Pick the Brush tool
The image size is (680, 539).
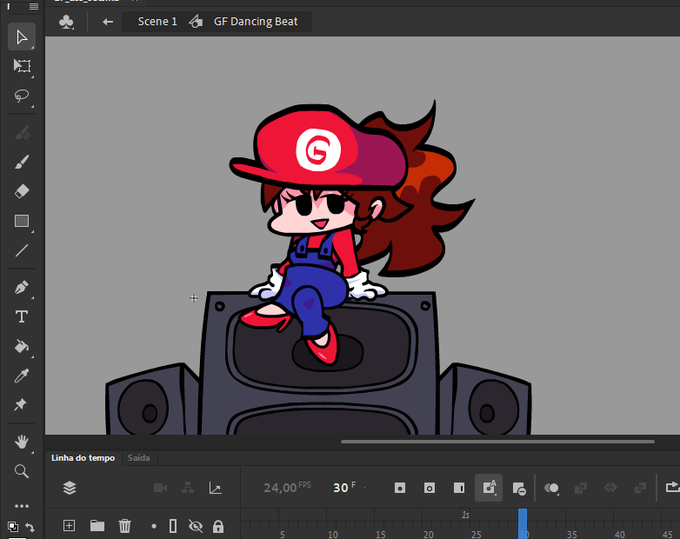(22, 162)
